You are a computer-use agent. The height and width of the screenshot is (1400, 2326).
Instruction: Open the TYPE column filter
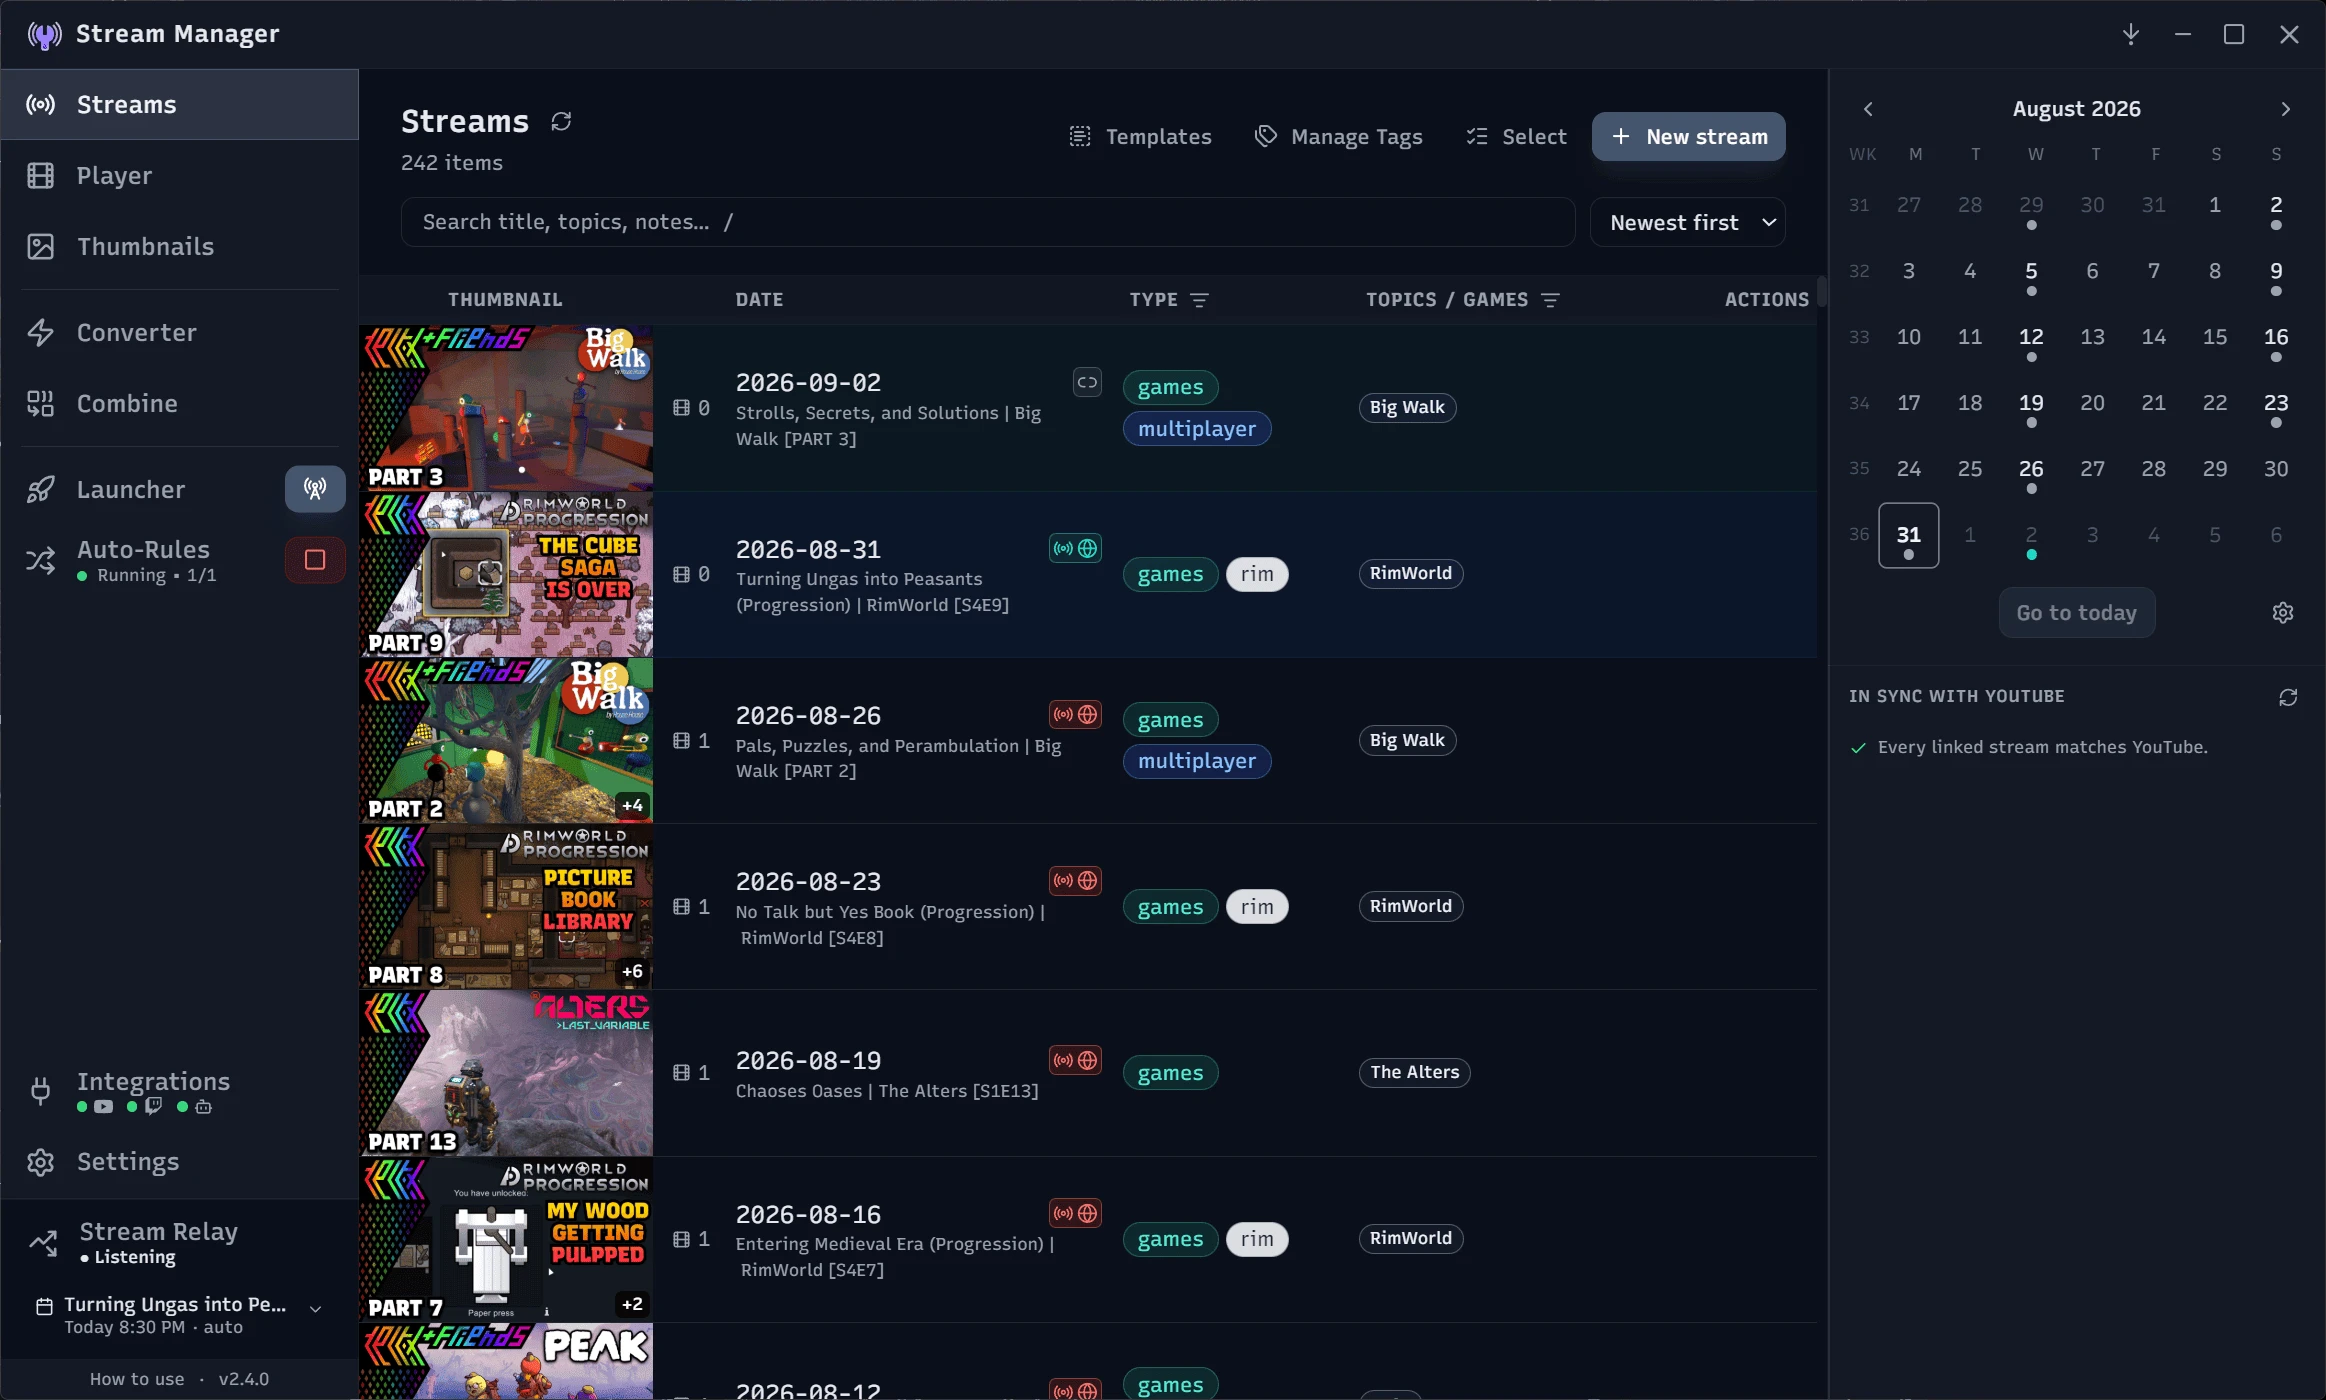1200,300
